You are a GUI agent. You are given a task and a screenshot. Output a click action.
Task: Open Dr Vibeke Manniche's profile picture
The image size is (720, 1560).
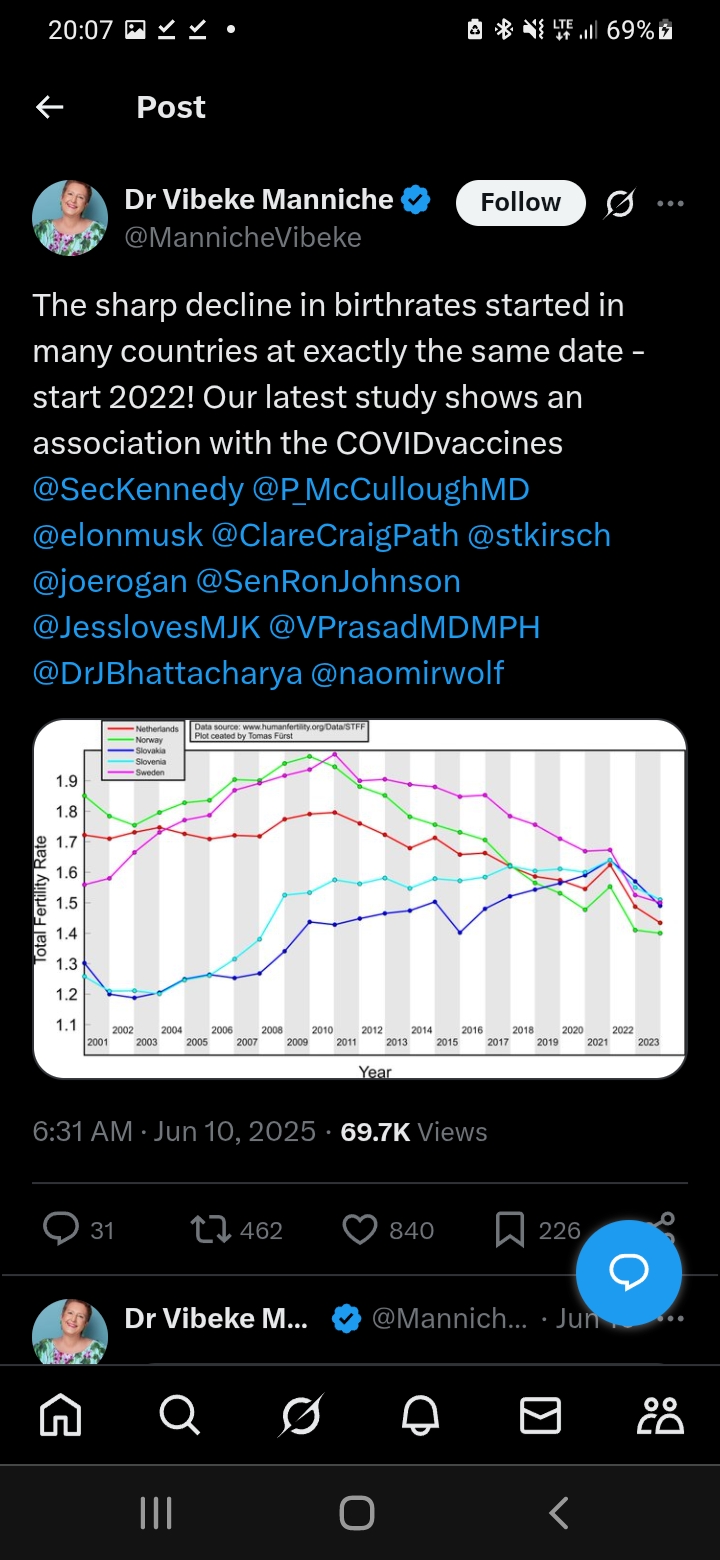coord(70,218)
